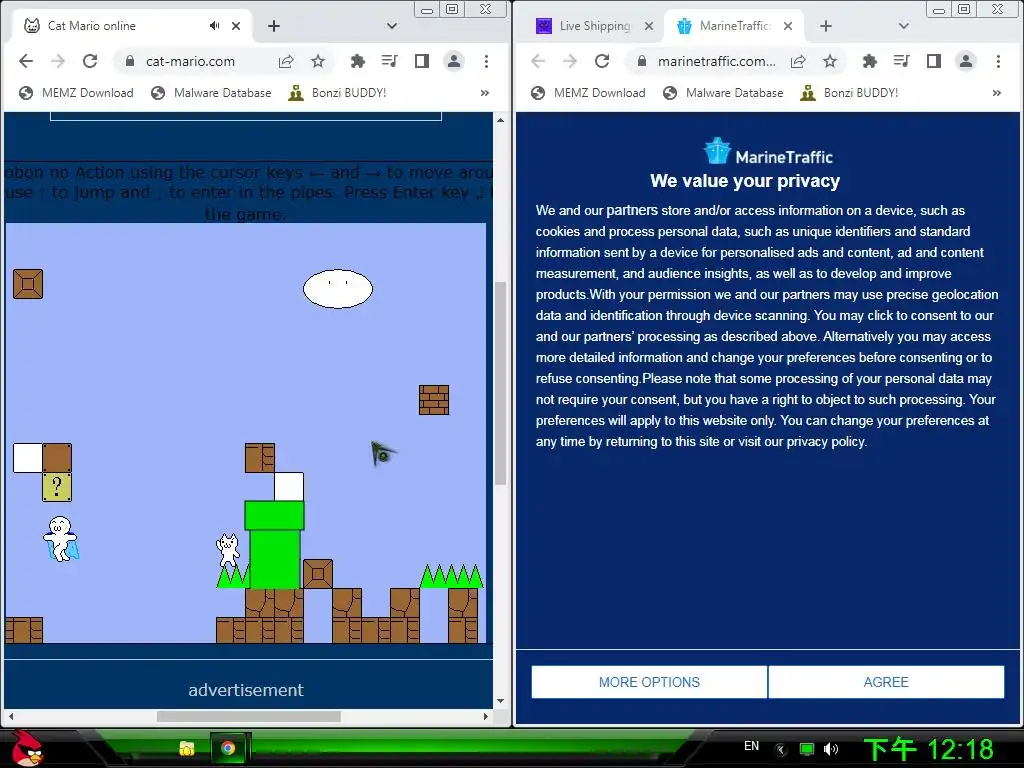Click the green pipe in the game
This screenshot has width=1024, height=768.
274,545
